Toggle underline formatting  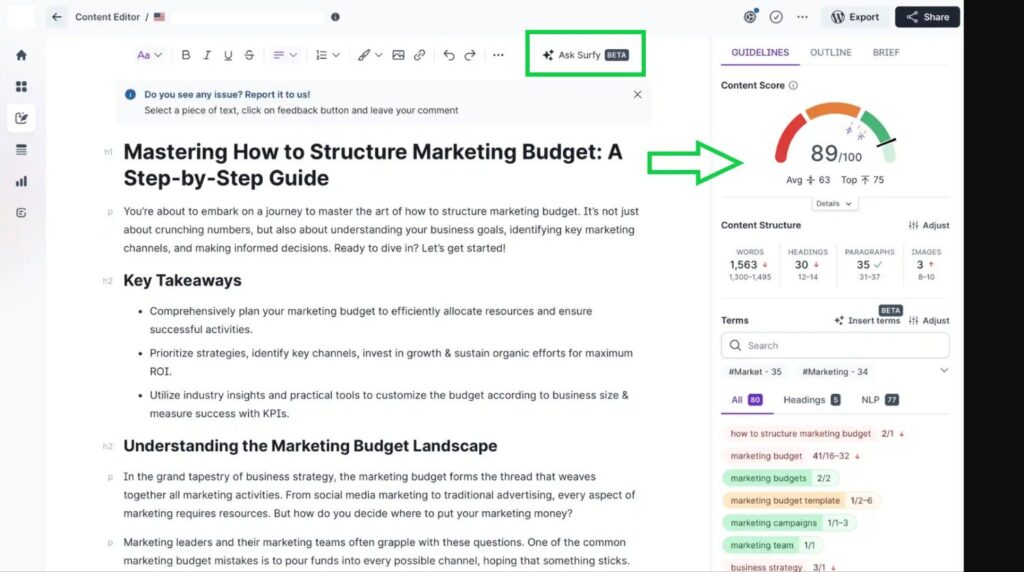pos(228,55)
